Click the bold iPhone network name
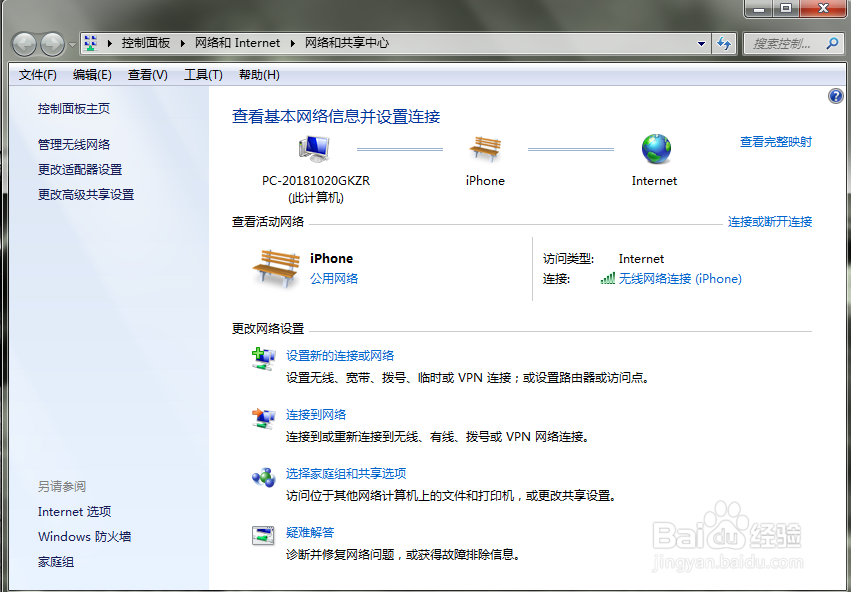This screenshot has height=592, width=851. tap(332, 258)
